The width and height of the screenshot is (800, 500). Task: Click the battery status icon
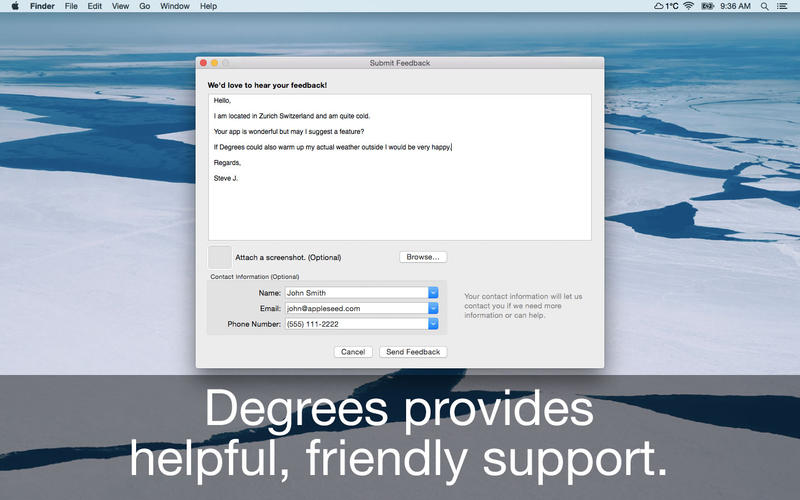click(x=708, y=6)
